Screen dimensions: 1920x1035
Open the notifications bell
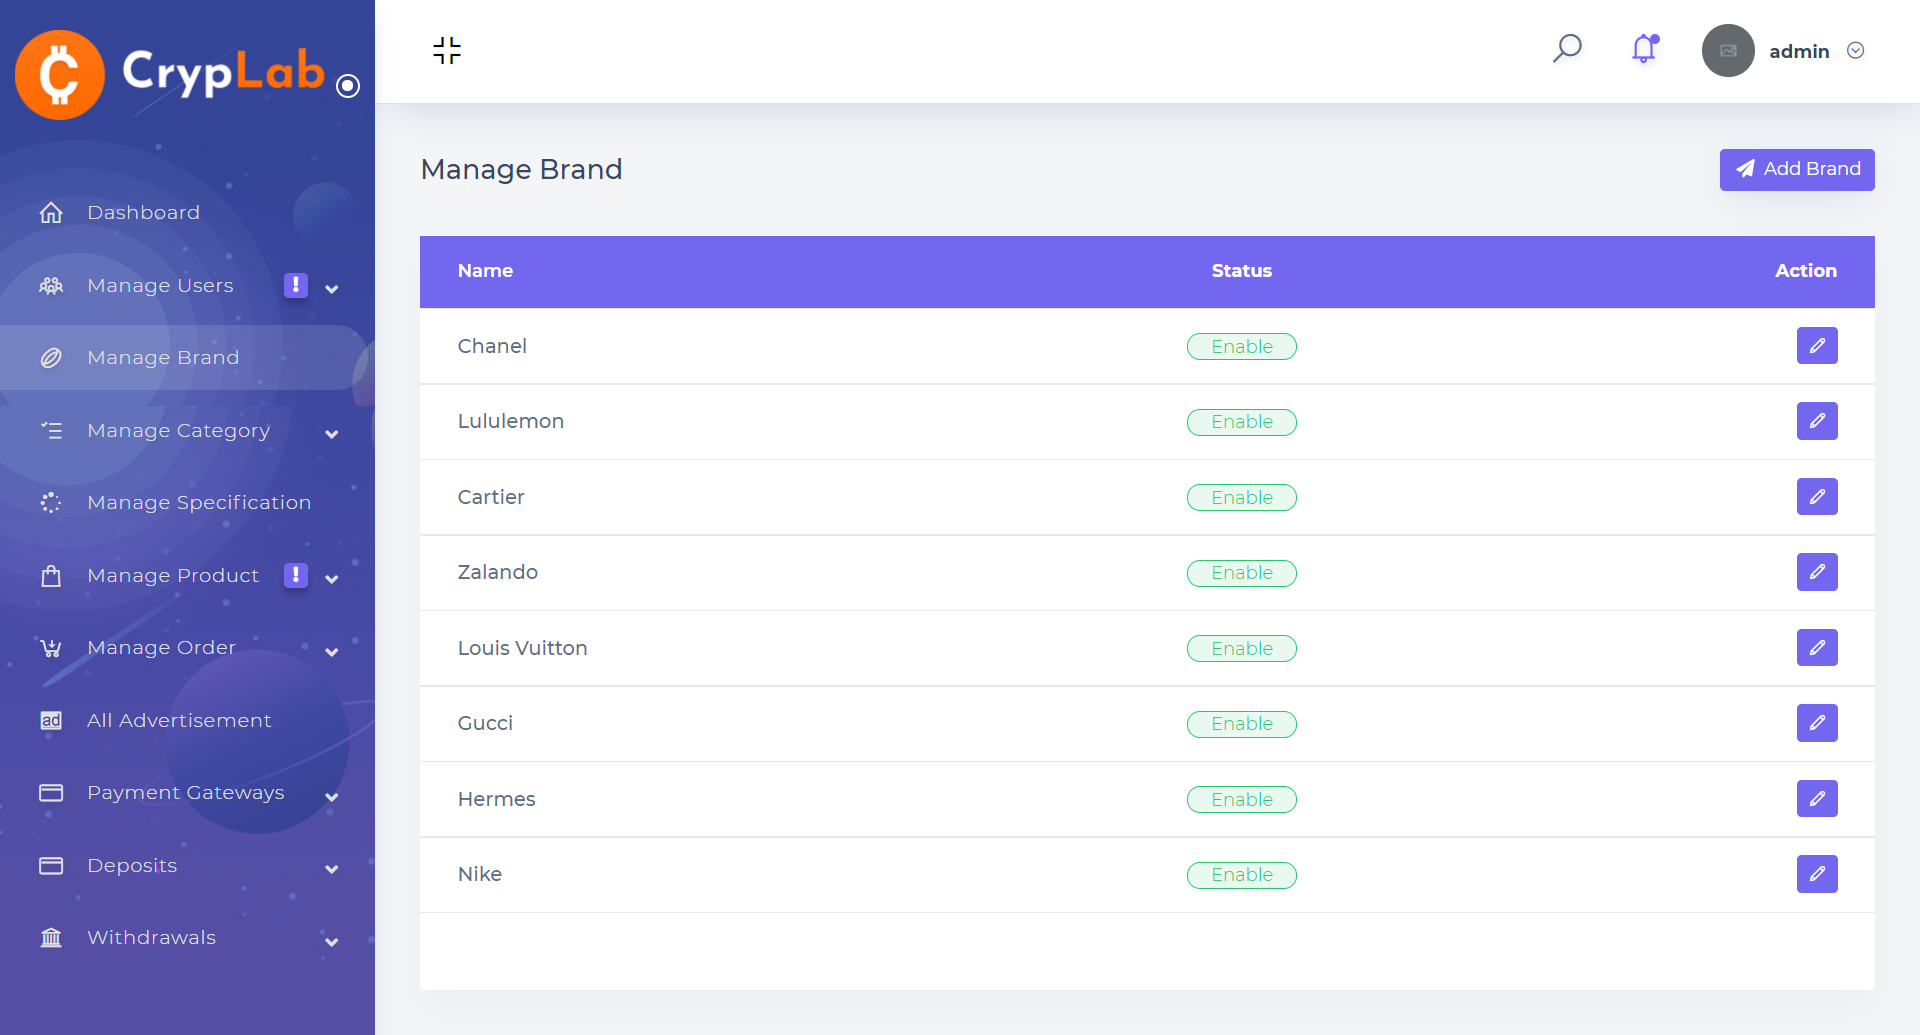click(1644, 49)
